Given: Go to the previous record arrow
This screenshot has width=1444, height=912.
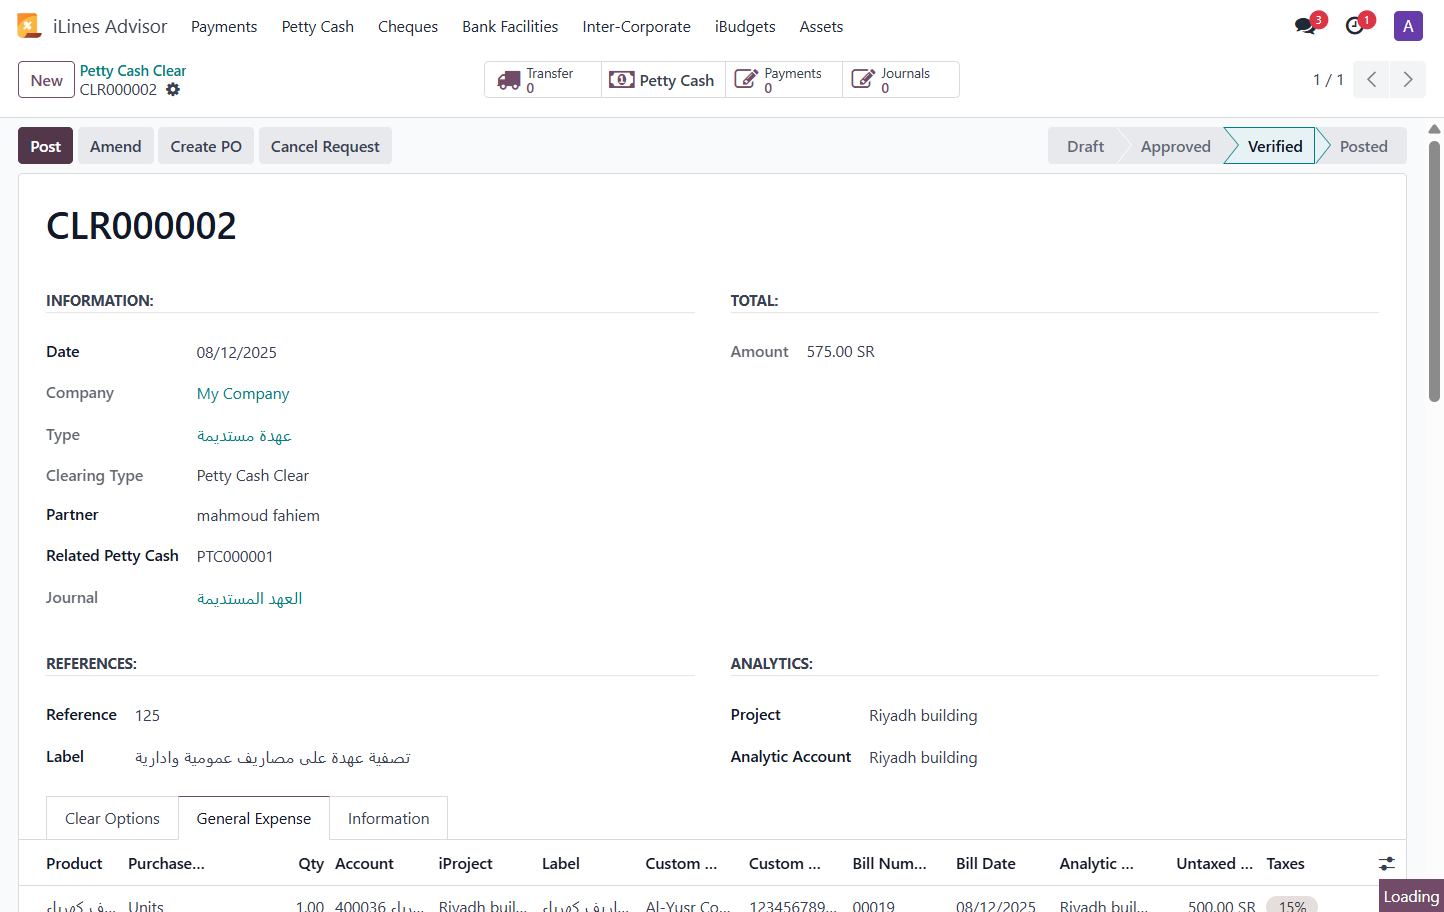Looking at the screenshot, I should 1371,80.
